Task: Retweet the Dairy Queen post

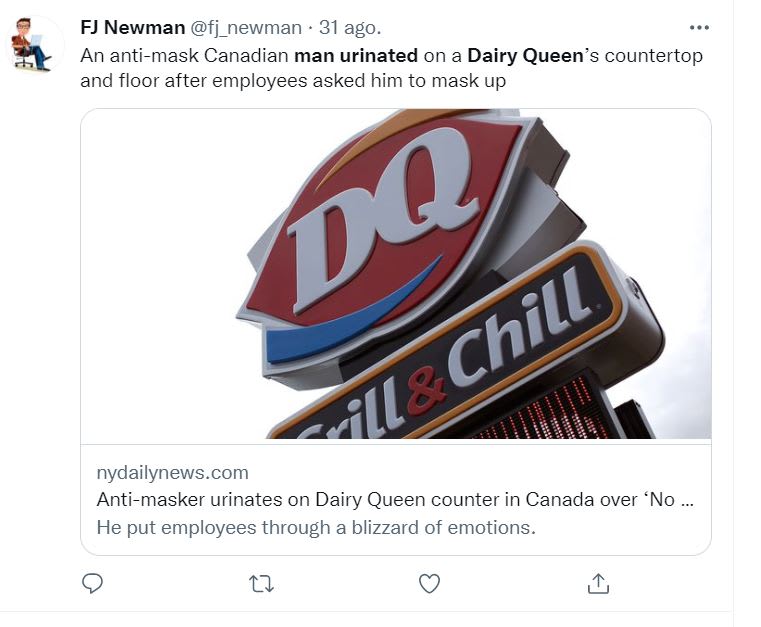Action: click(x=261, y=583)
